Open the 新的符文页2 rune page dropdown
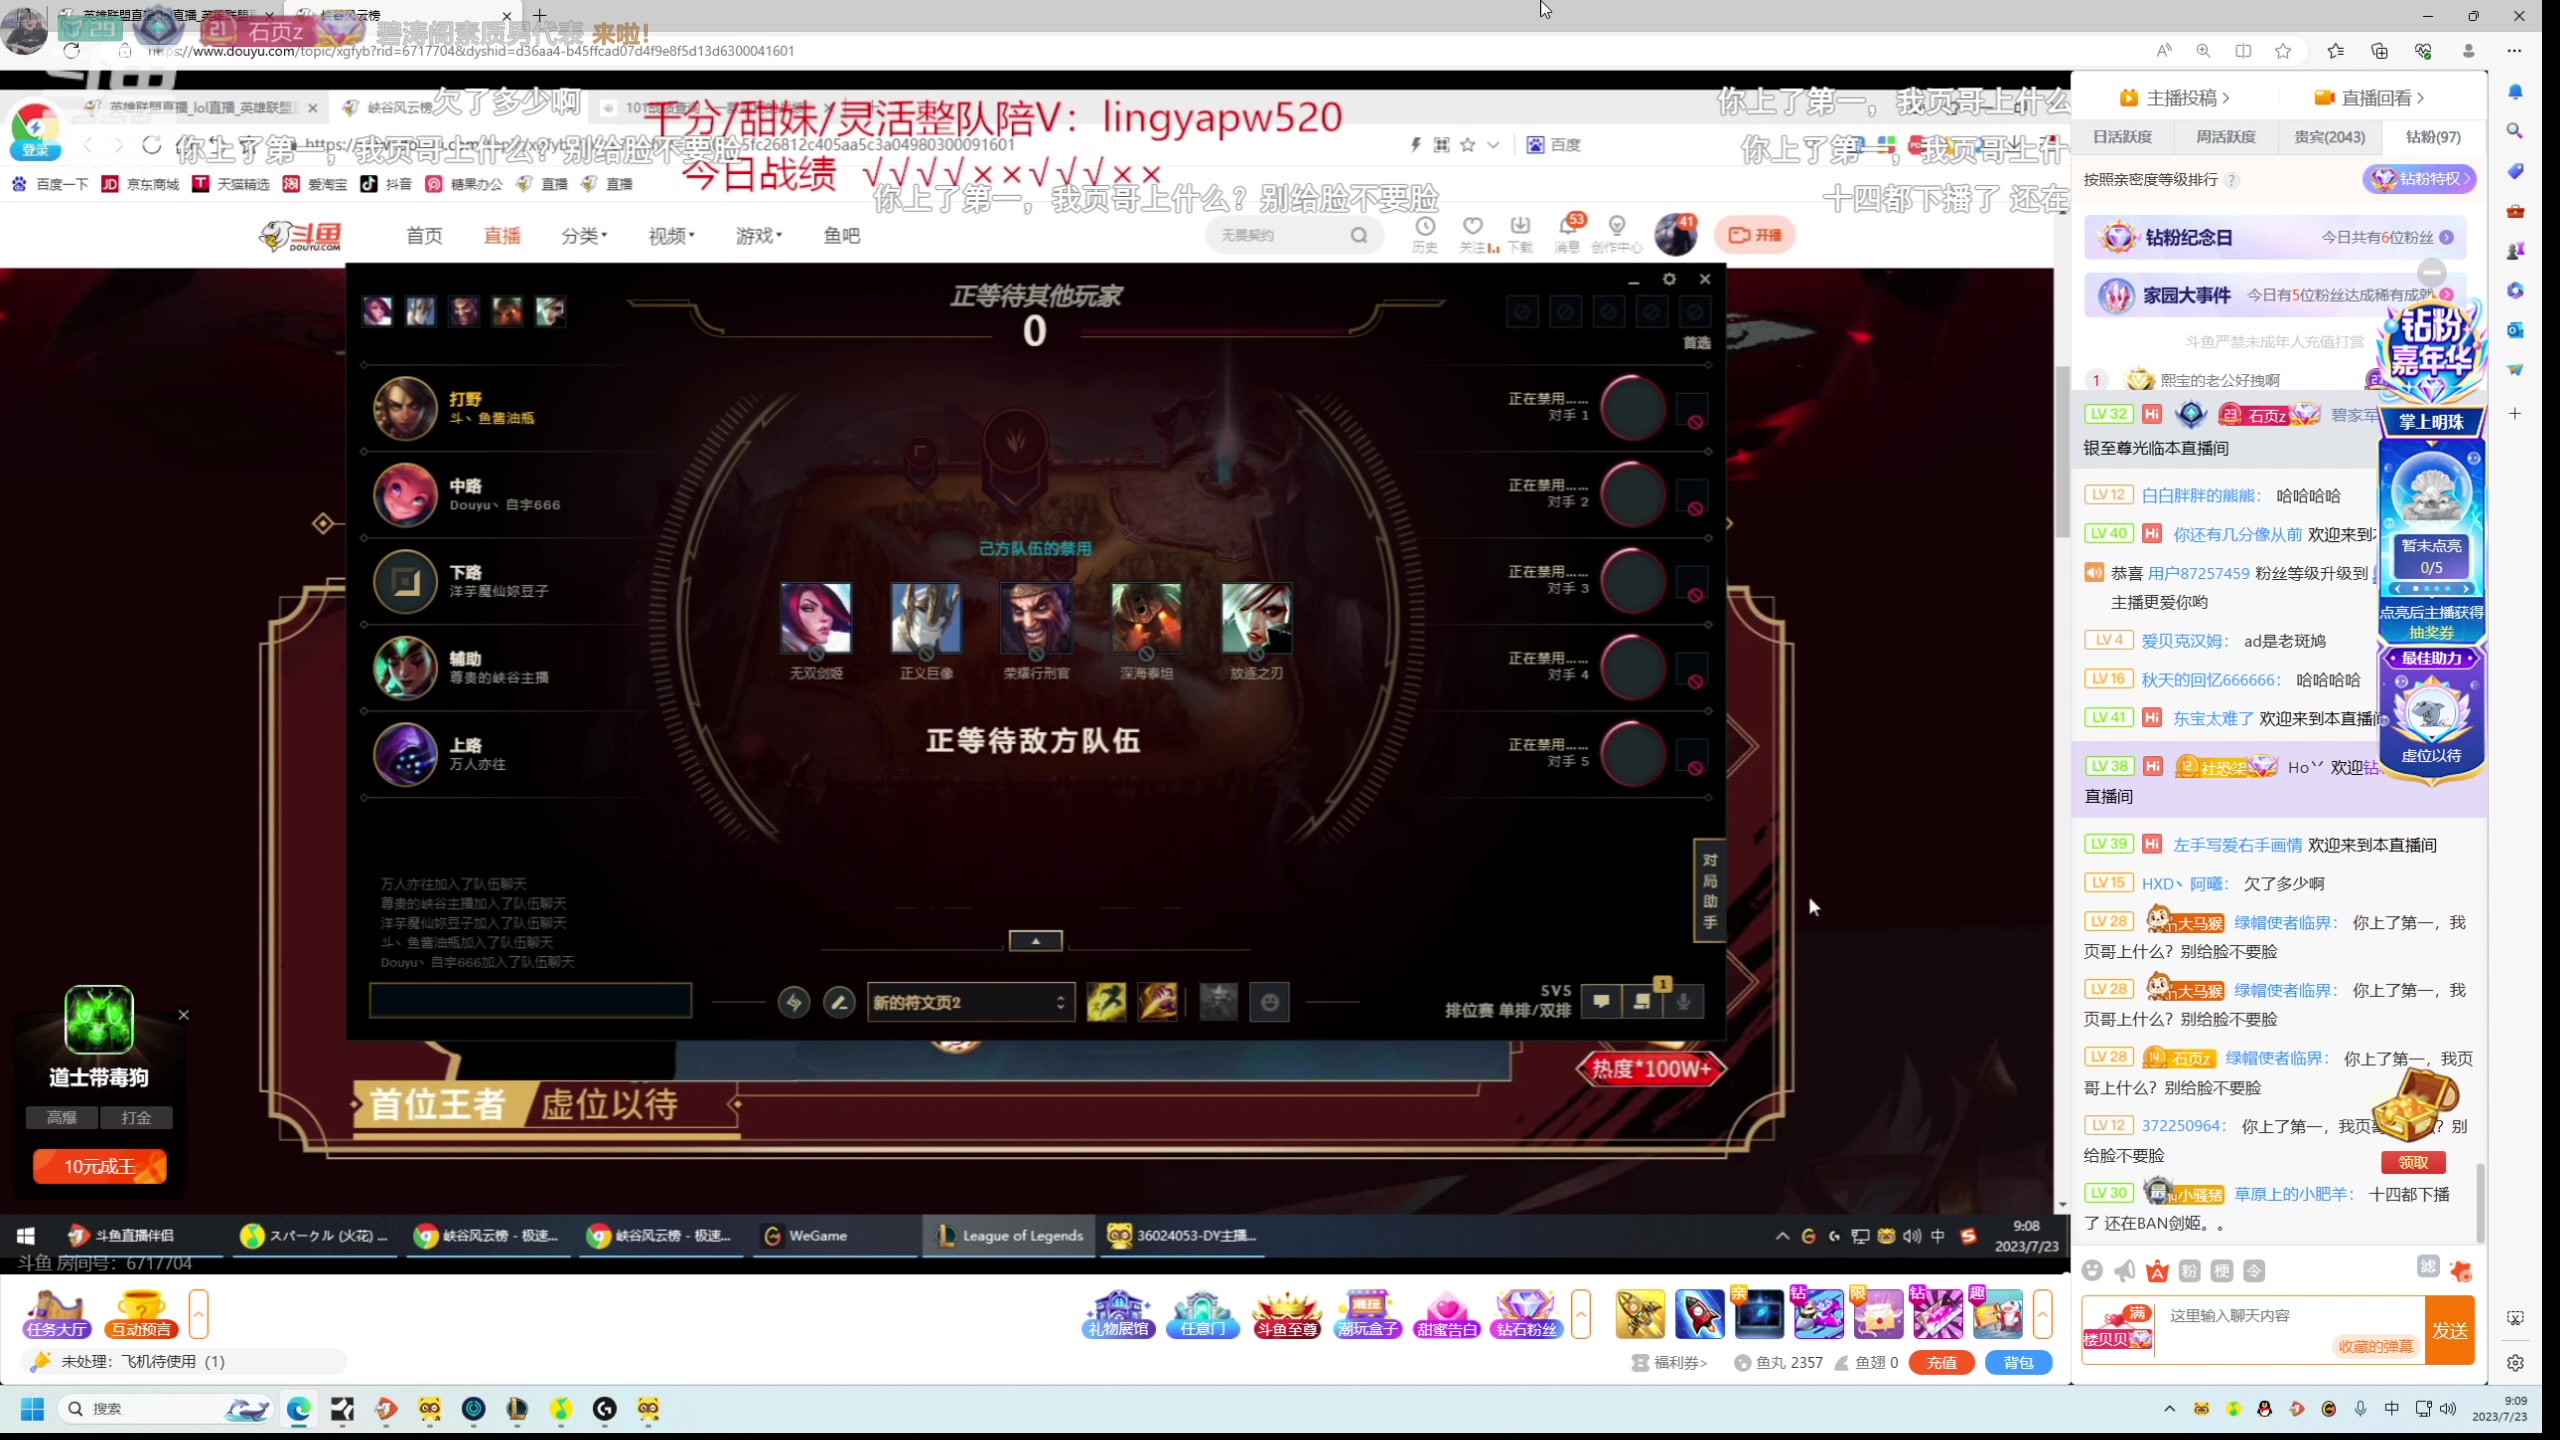 click(x=970, y=1002)
